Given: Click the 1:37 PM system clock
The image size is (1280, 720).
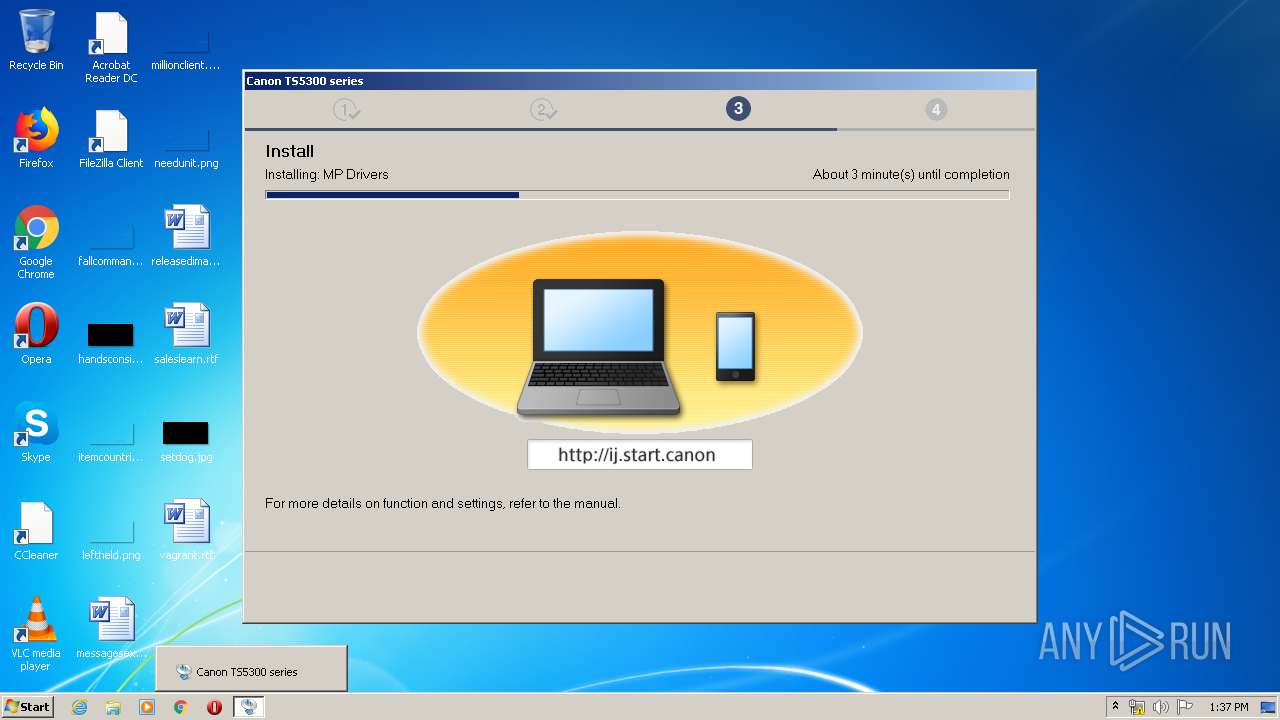Looking at the screenshot, I should click(x=1228, y=707).
